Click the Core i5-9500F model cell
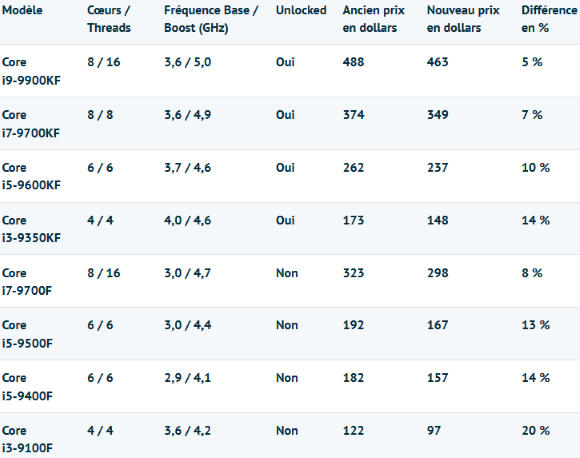The width and height of the screenshot is (580, 458). pyautogui.click(x=27, y=334)
